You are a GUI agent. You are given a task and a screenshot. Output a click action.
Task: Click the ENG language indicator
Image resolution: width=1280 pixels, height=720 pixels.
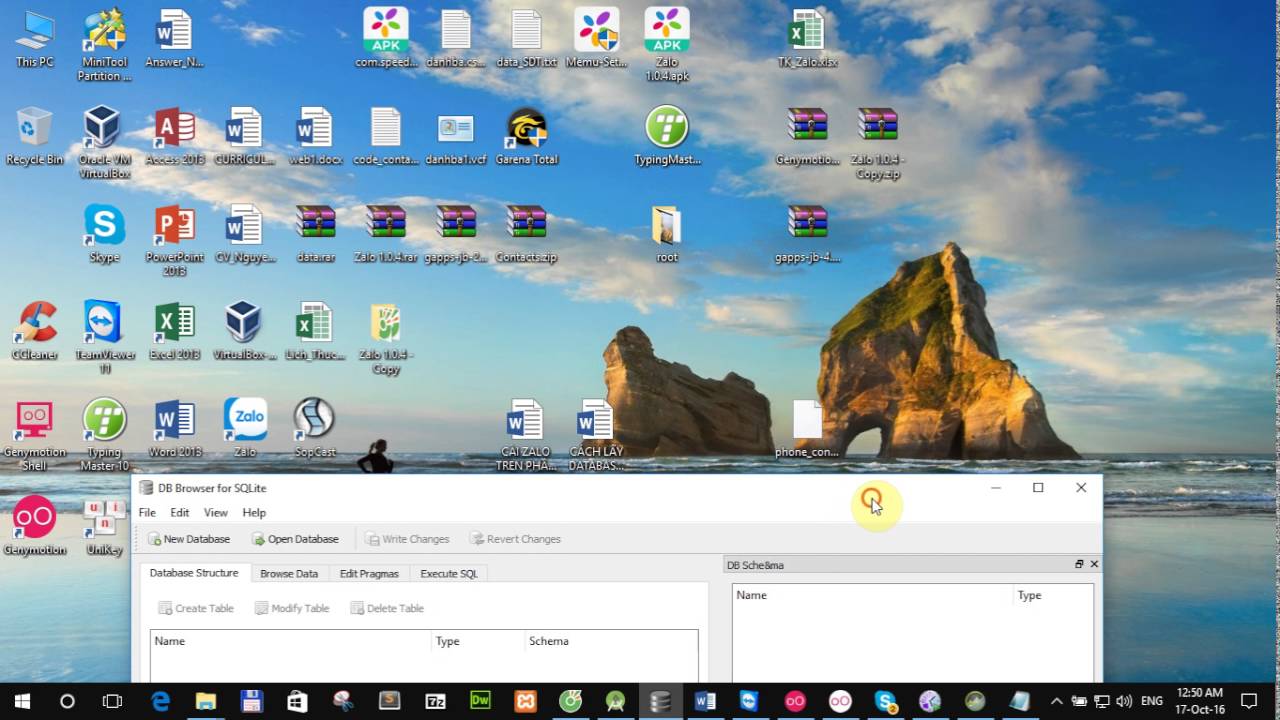click(1151, 701)
